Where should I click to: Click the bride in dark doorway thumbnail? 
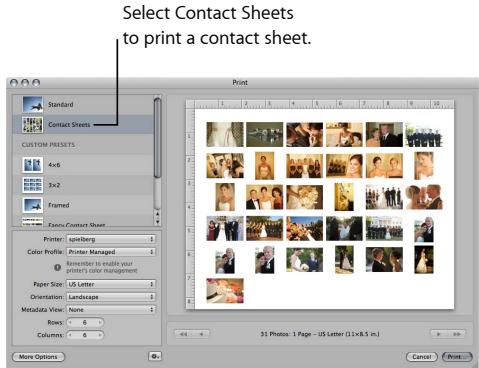[x=424, y=260]
